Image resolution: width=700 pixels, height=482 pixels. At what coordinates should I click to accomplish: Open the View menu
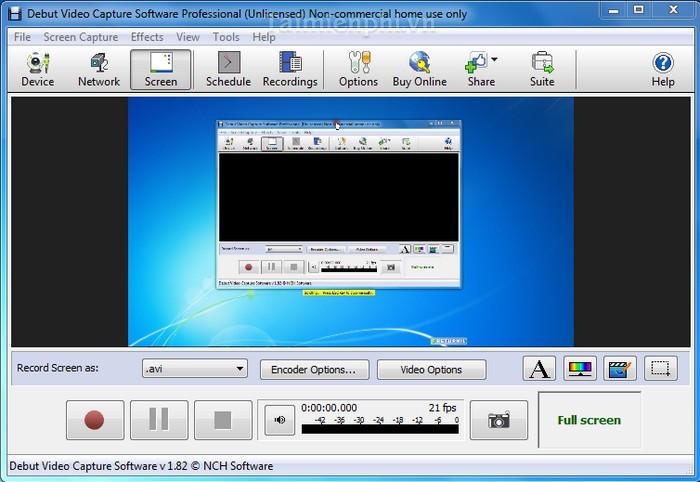click(188, 37)
